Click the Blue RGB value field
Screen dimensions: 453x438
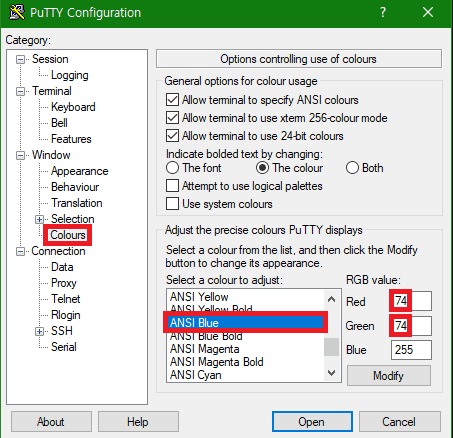411,350
